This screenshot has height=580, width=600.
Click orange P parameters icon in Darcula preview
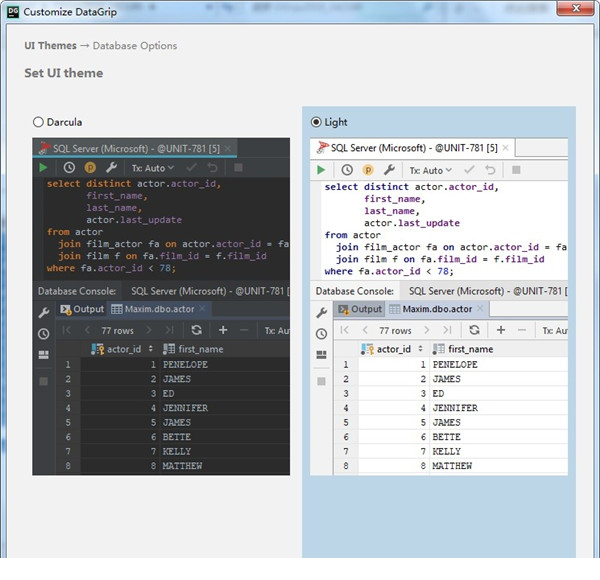click(x=90, y=168)
